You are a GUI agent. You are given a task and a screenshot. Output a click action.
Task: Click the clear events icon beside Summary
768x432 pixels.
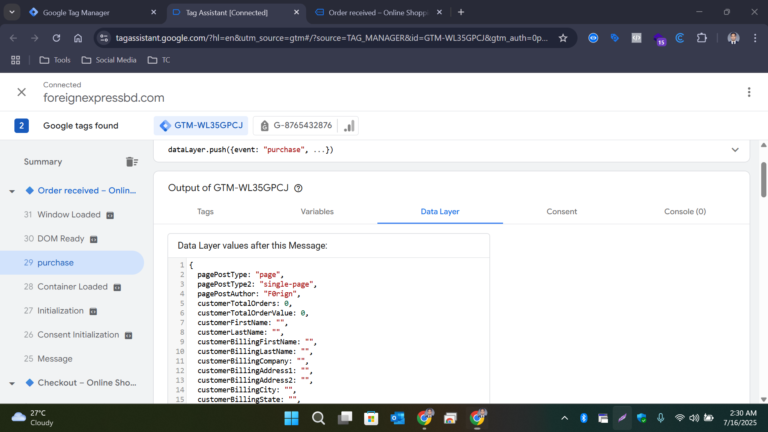pos(132,162)
